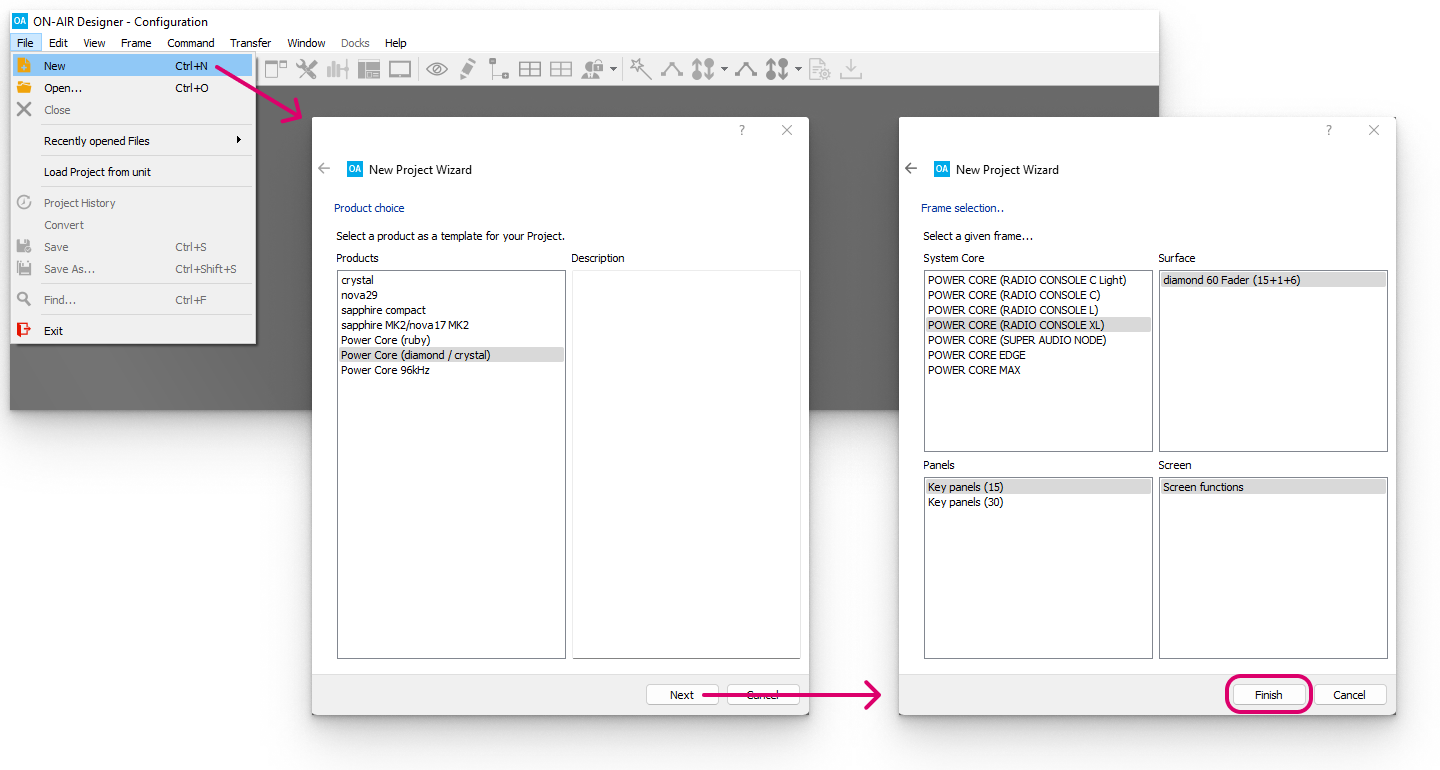This screenshot has width=1440, height=770.
Task: Click the user lock toolbar icon
Action: pos(593,69)
